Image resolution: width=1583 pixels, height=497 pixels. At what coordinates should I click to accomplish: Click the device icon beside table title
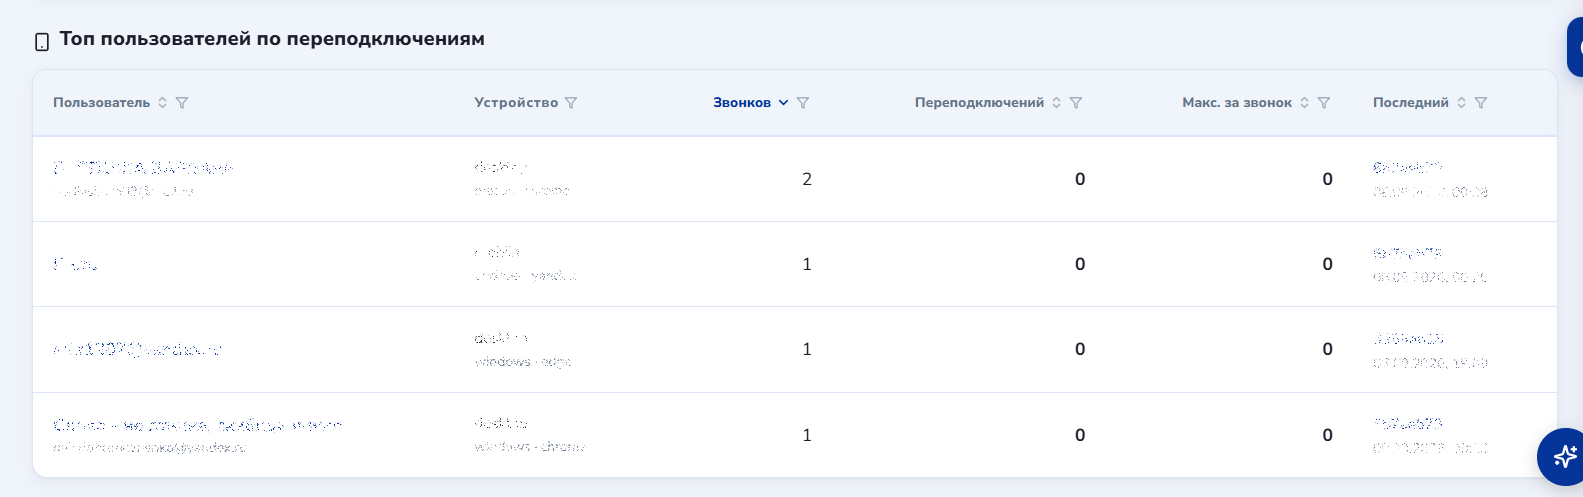42,42
